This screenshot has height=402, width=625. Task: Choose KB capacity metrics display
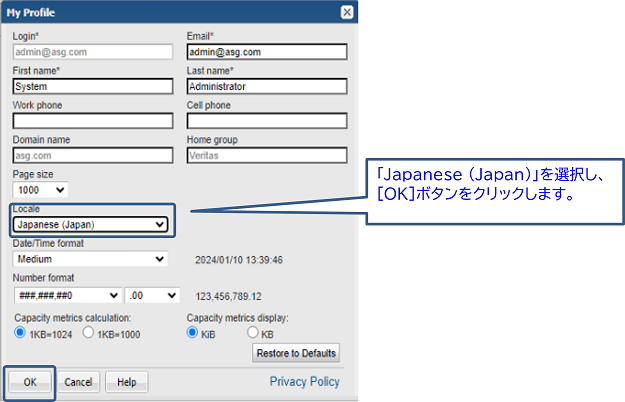tap(252, 333)
